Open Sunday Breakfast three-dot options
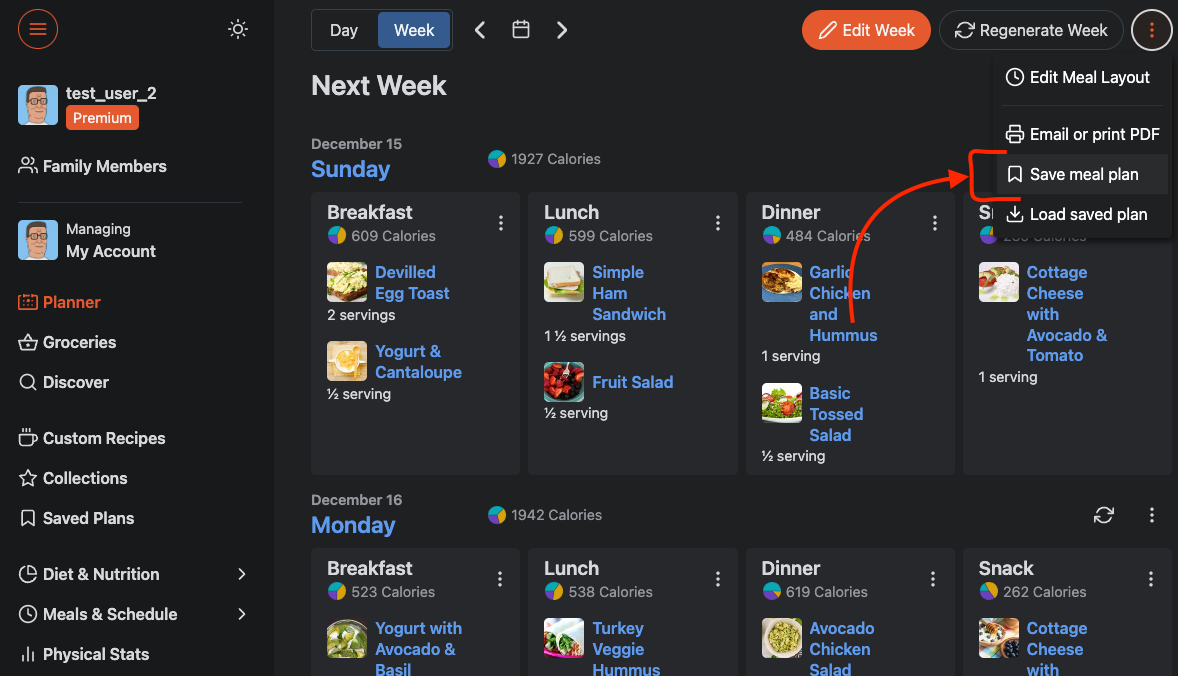 (x=501, y=223)
